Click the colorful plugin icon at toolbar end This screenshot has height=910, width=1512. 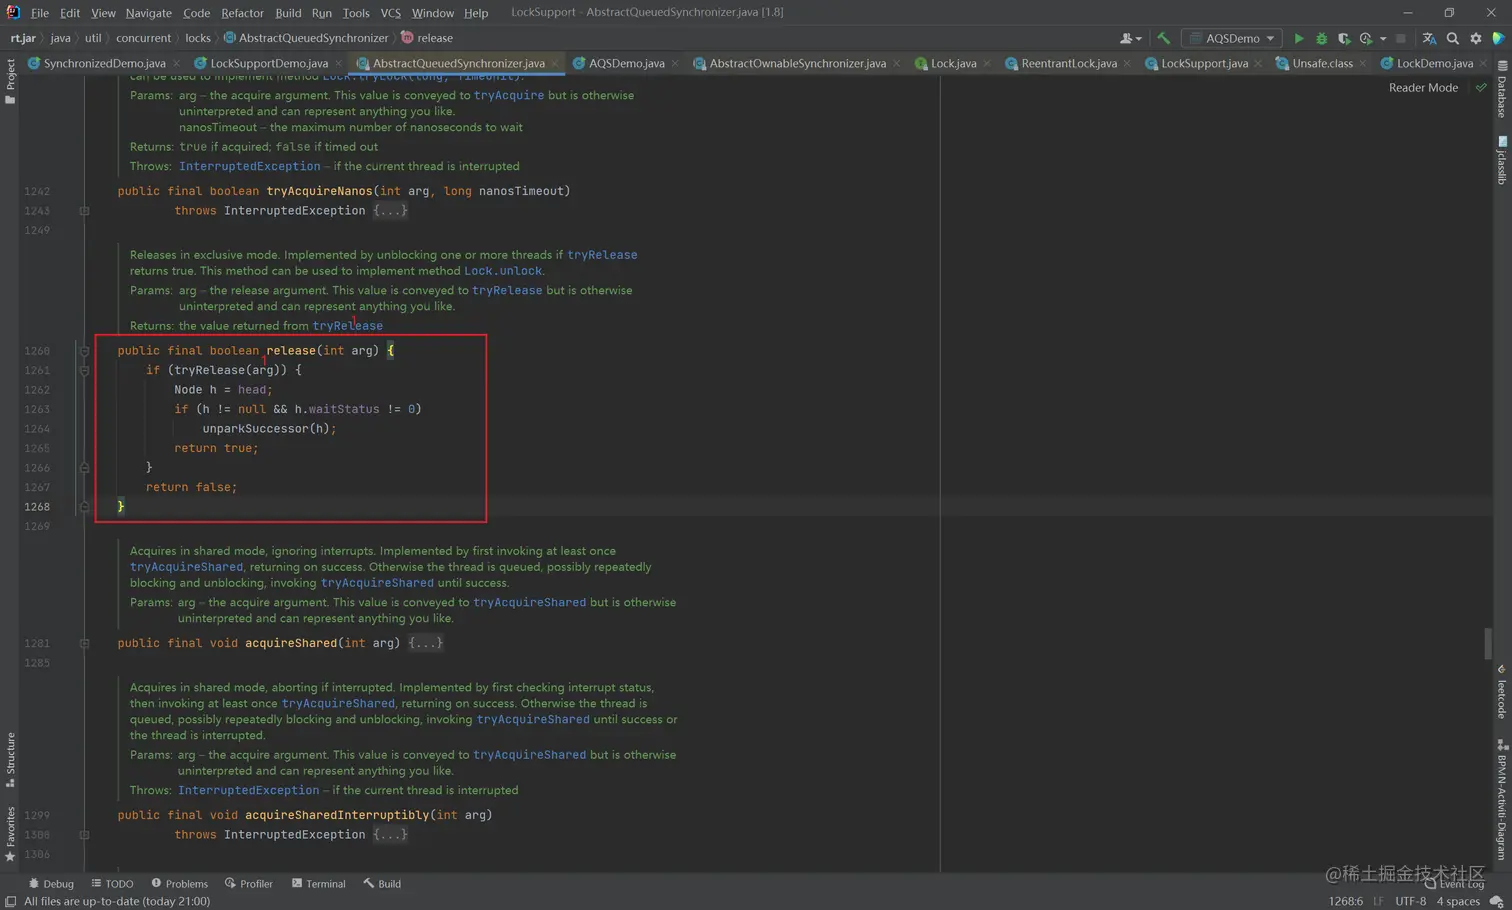point(1498,38)
